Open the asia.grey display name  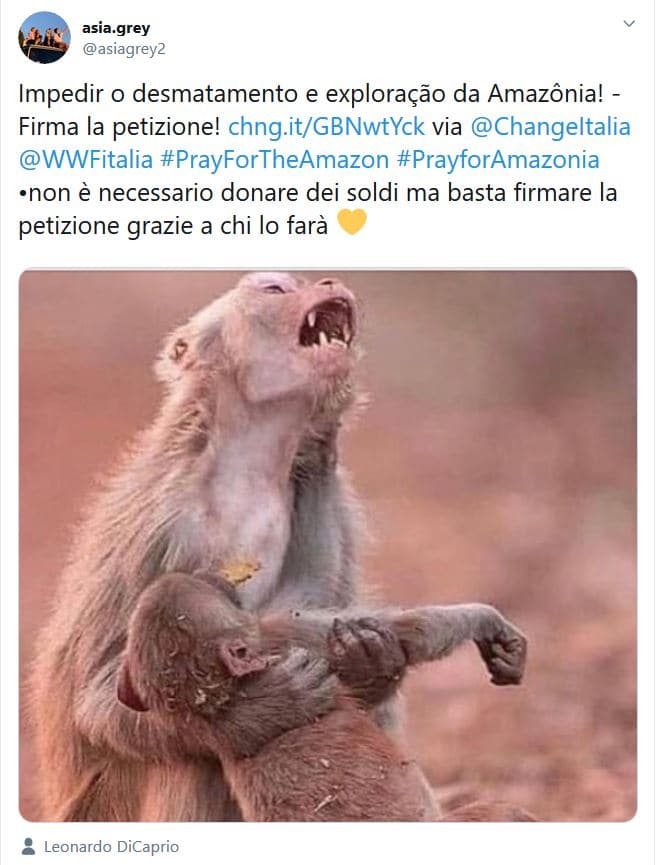point(116,28)
